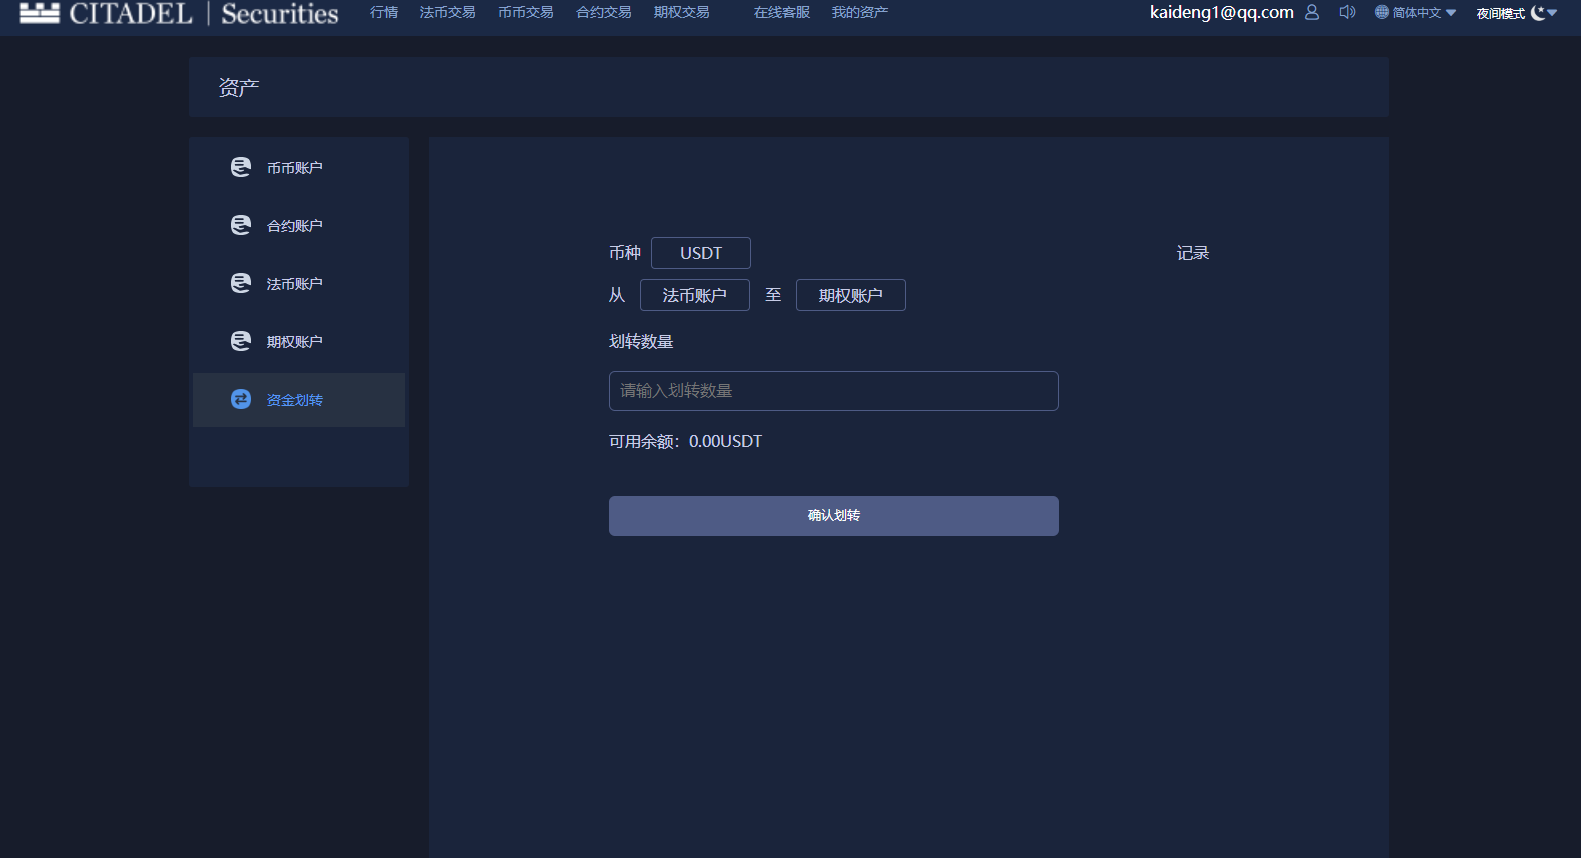Viewport: 1581px width, 858px height.
Task: Click the 可用余额: 0.00USDT text
Action: pyautogui.click(x=685, y=441)
